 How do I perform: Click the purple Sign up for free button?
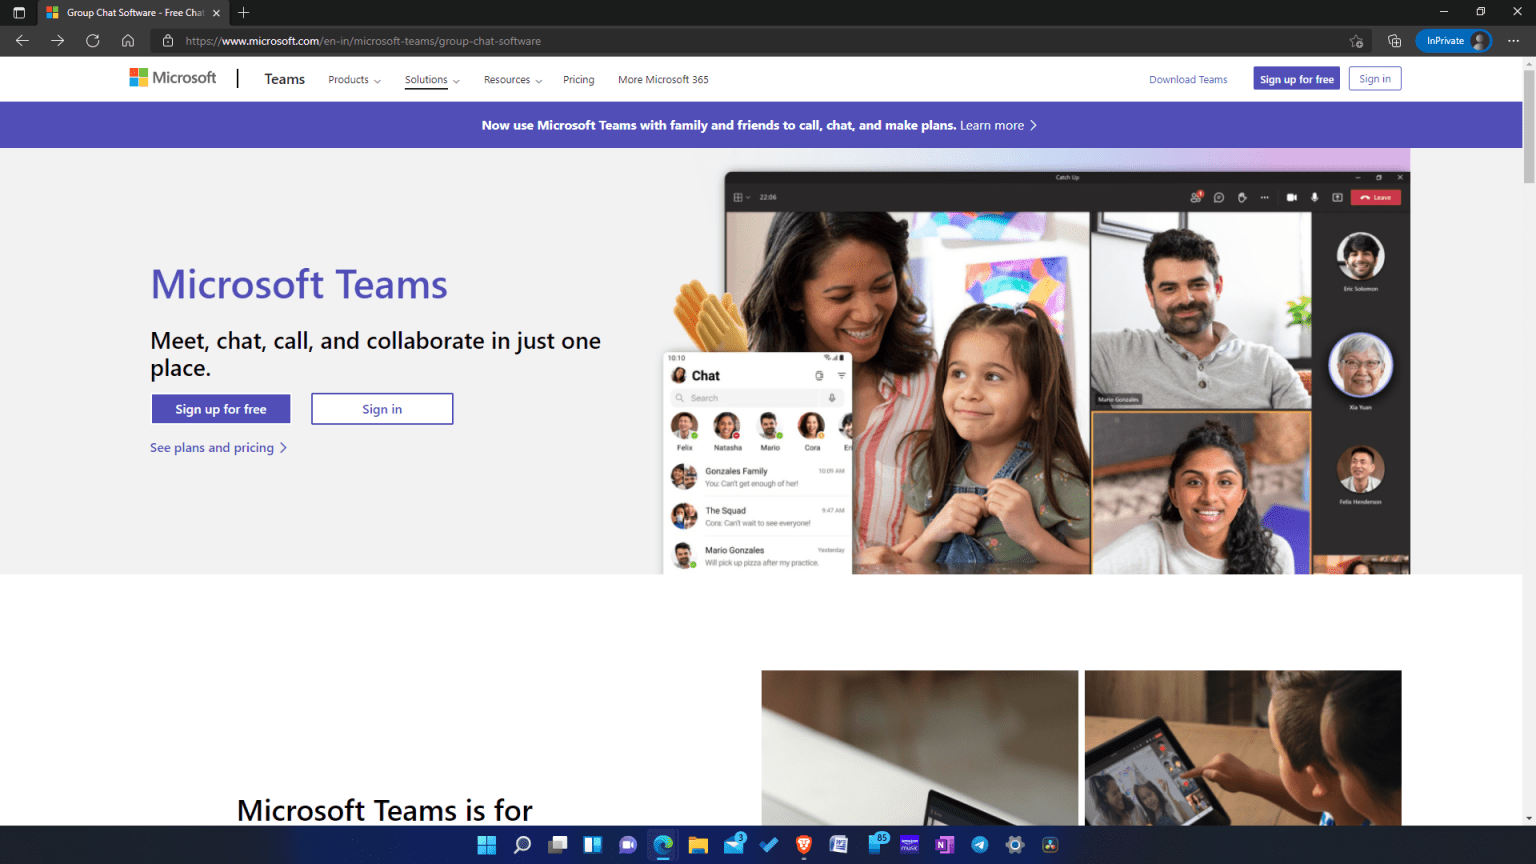pyautogui.click(x=220, y=408)
